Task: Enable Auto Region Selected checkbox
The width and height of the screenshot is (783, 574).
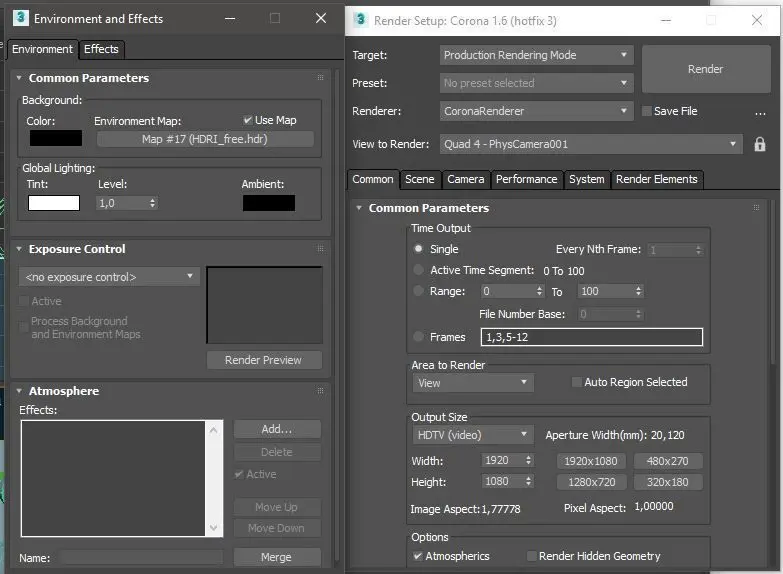Action: (576, 382)
